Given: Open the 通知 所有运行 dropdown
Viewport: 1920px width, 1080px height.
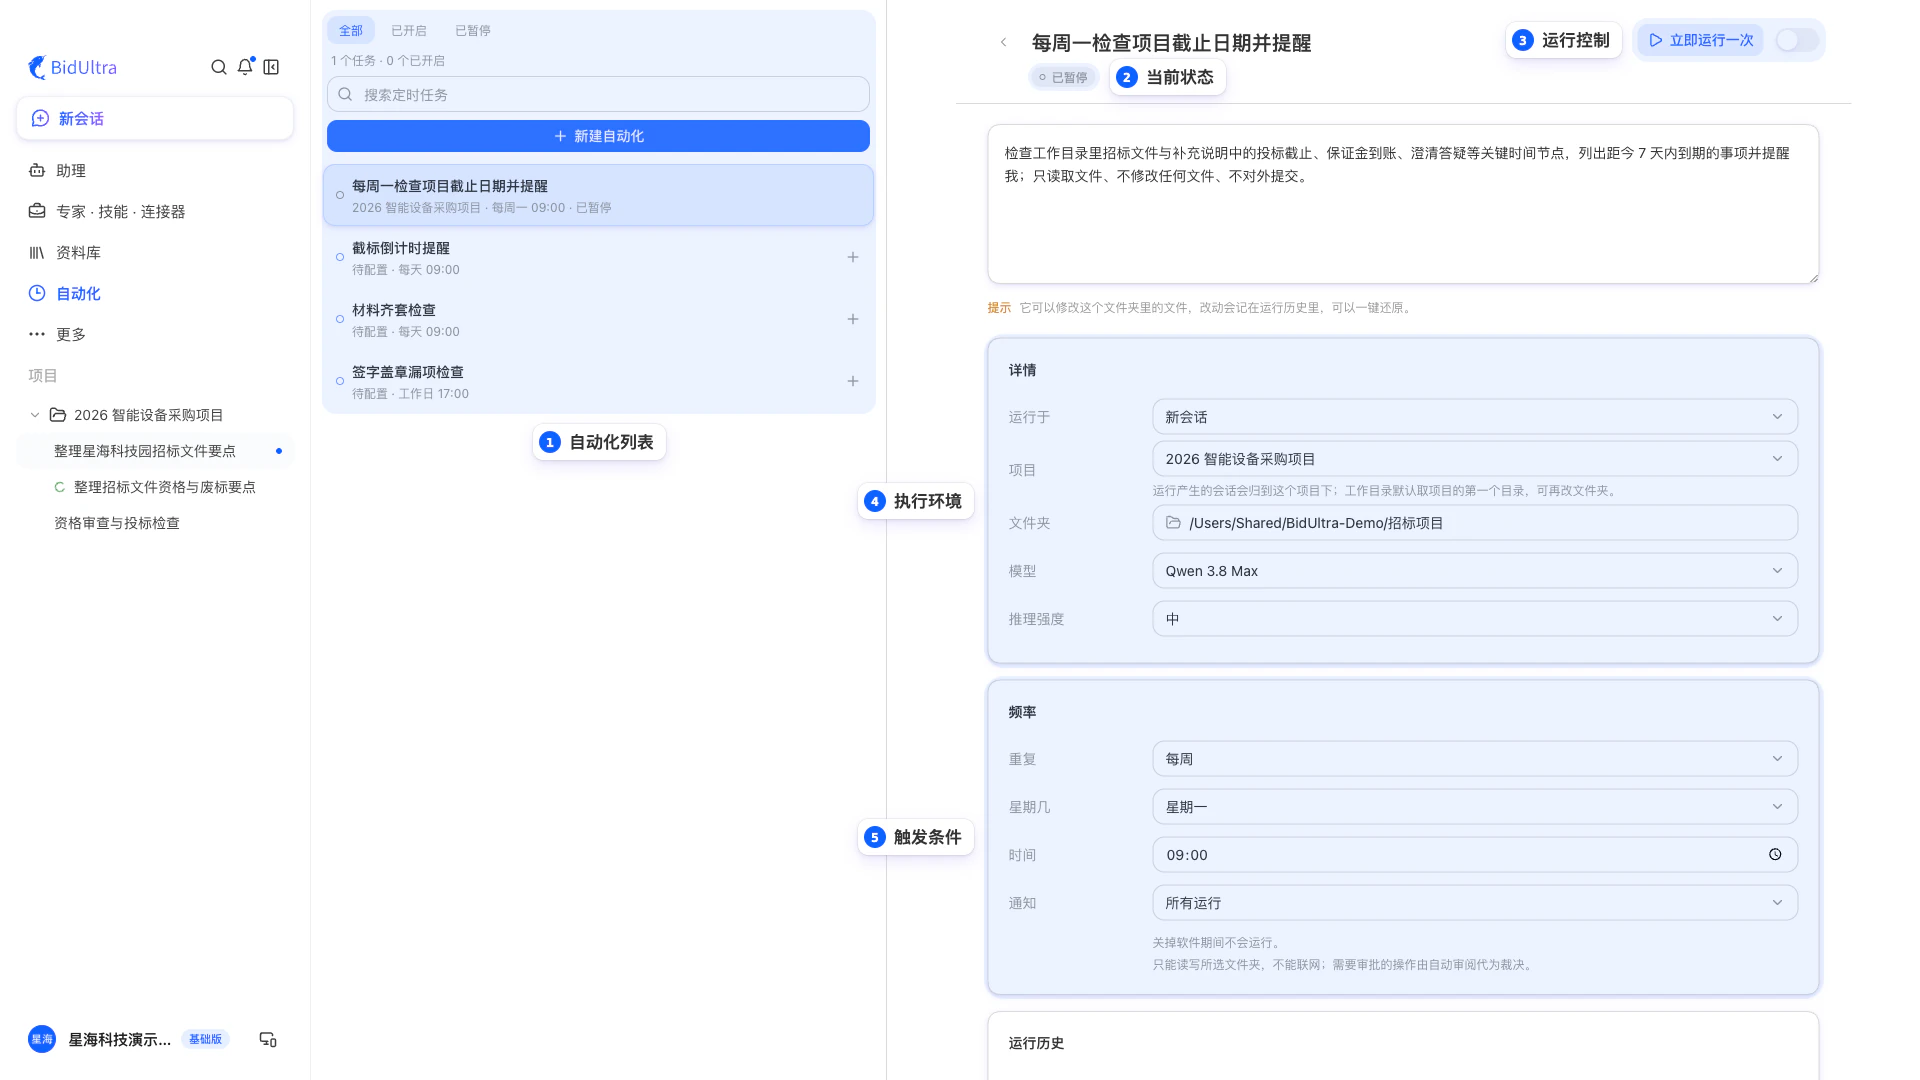Looking at the screenshot, I should [x=1475, y=903].
